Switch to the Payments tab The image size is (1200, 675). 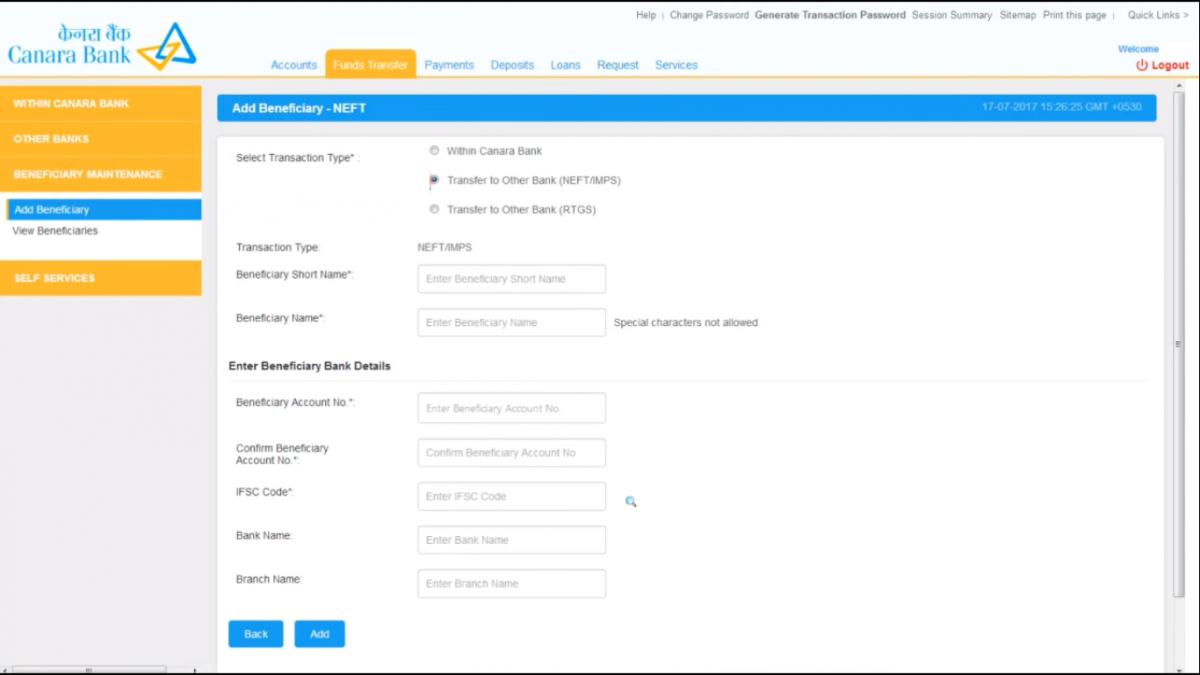449,64
